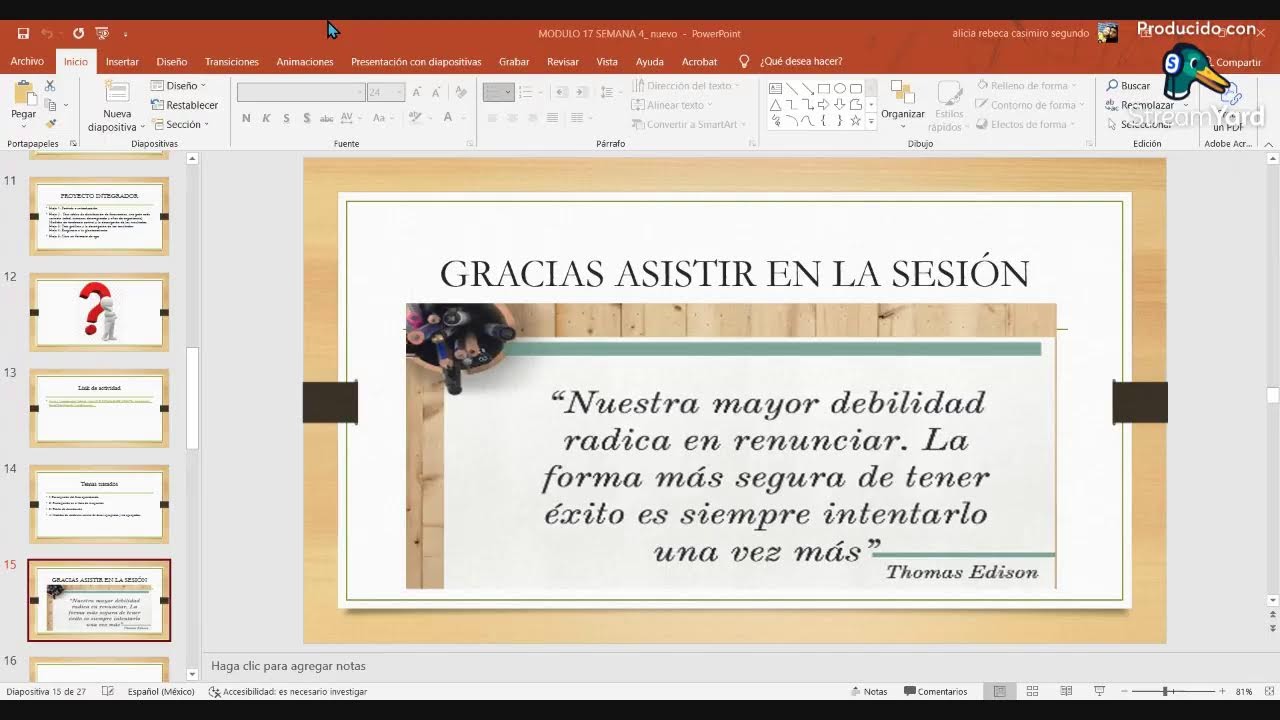Switch to Presentación con diapositivas tab
This screenshot has height=720, width=1280.
click(416, 61)
